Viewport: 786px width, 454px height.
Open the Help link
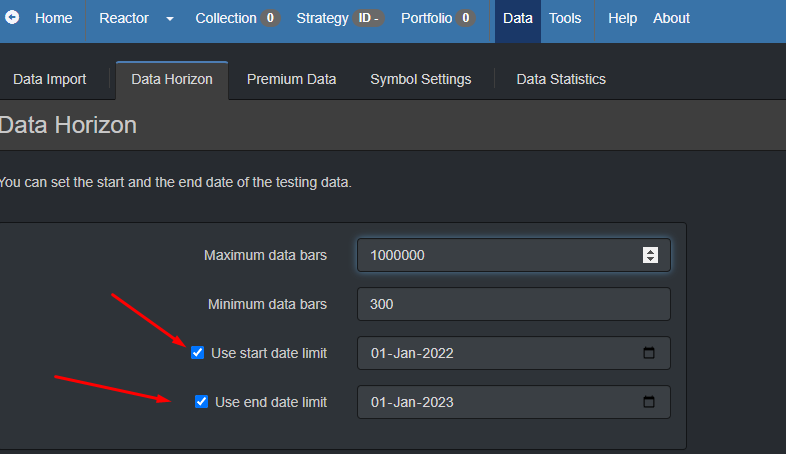click(622, 18)
